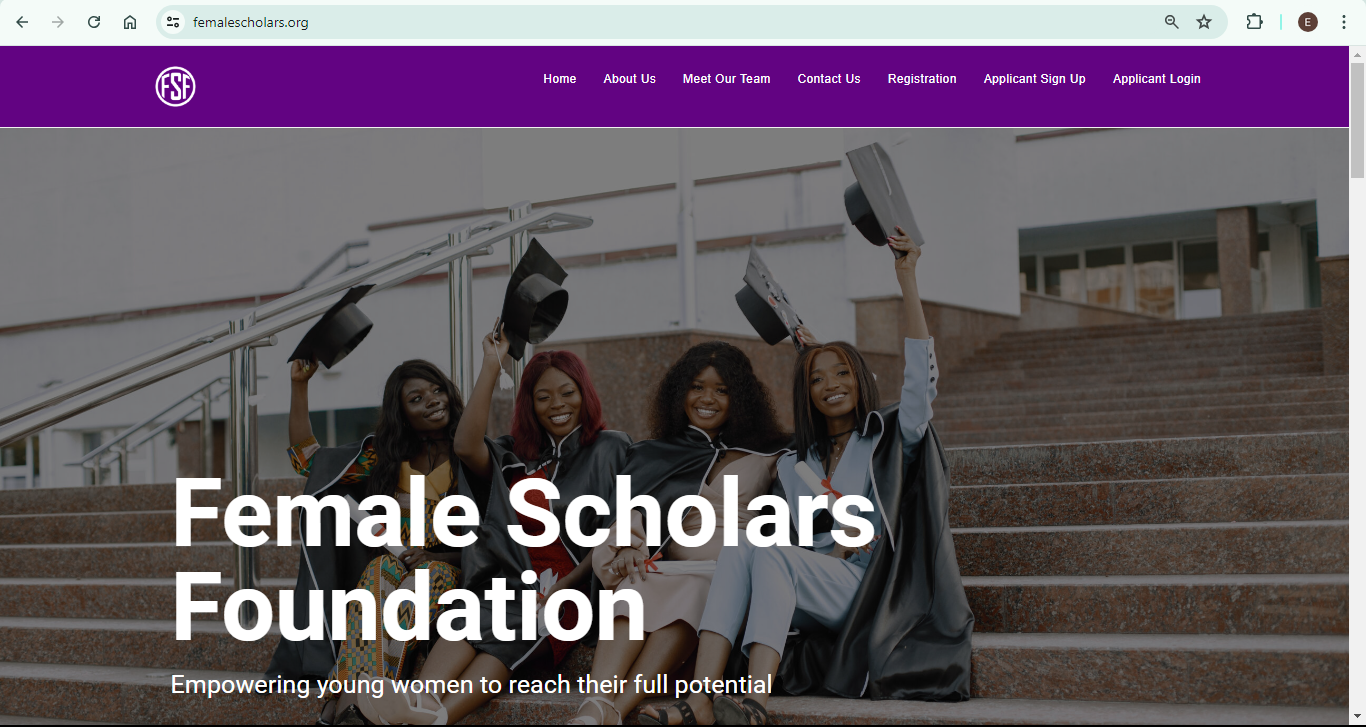This screenshot has width=1366, height=727.
Task: Click Applicant Sign Up link
Action: click(x=1034, y=79)
